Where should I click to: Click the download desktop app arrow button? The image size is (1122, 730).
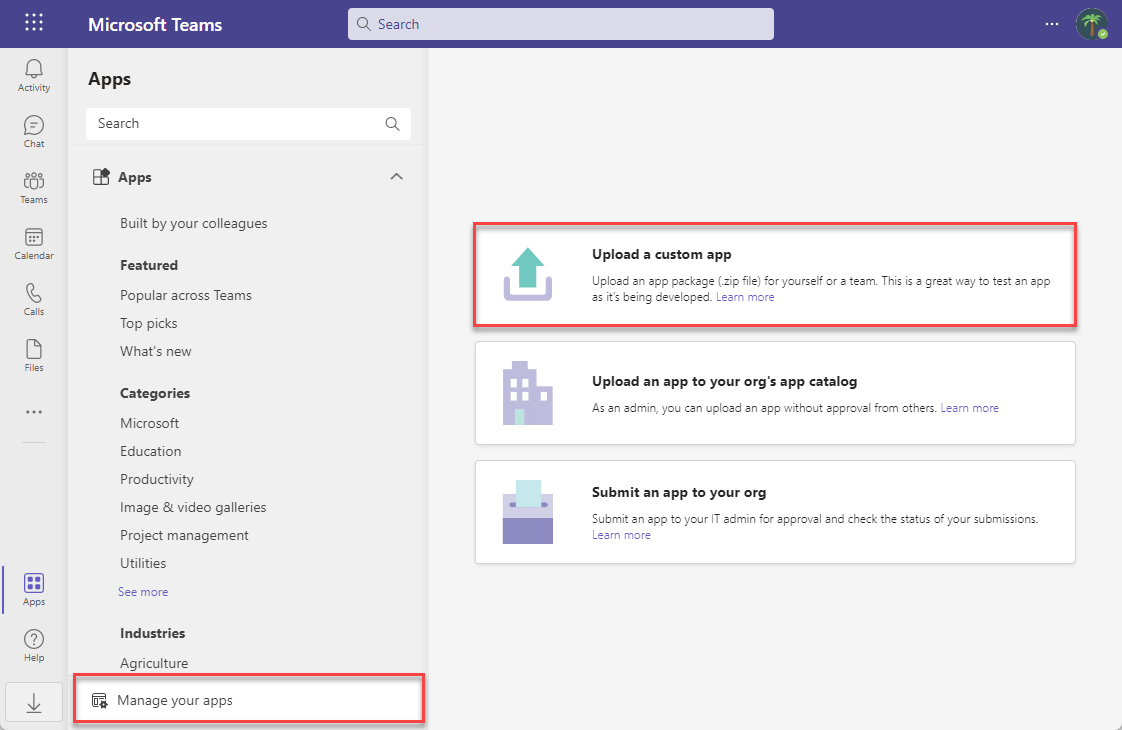pos(34,703)
